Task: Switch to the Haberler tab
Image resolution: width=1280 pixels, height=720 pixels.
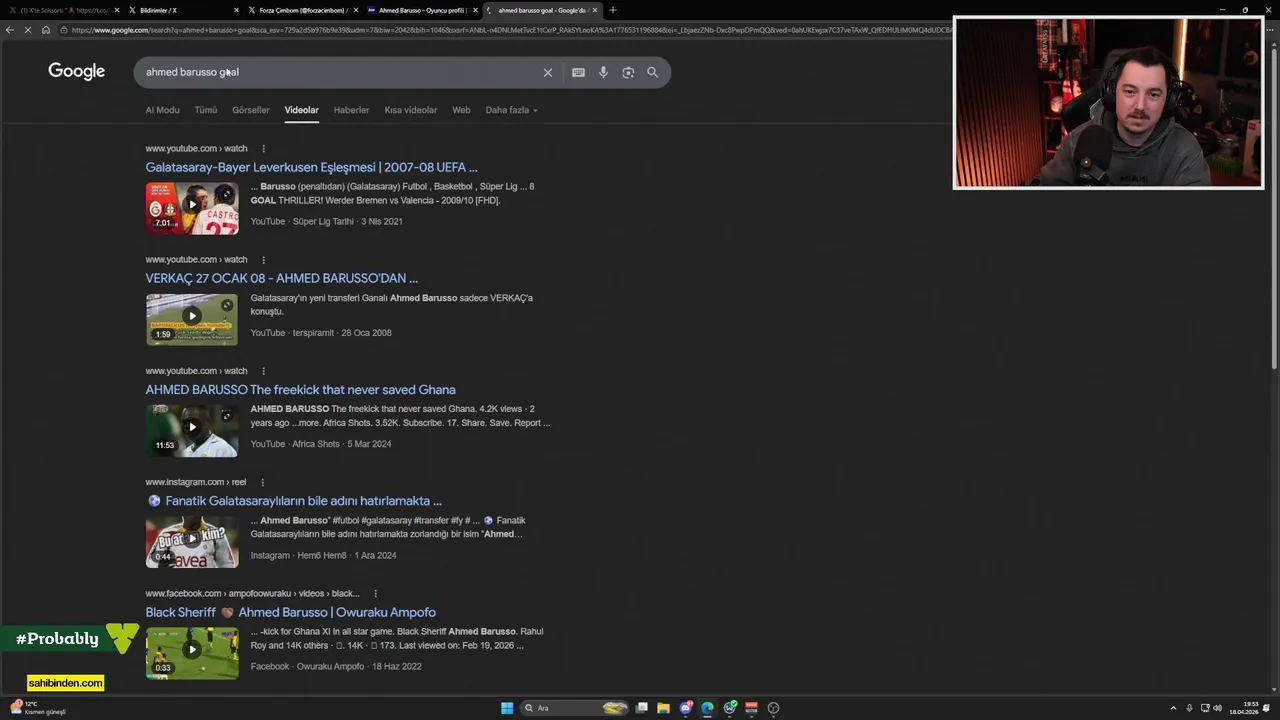Action: 351,110
